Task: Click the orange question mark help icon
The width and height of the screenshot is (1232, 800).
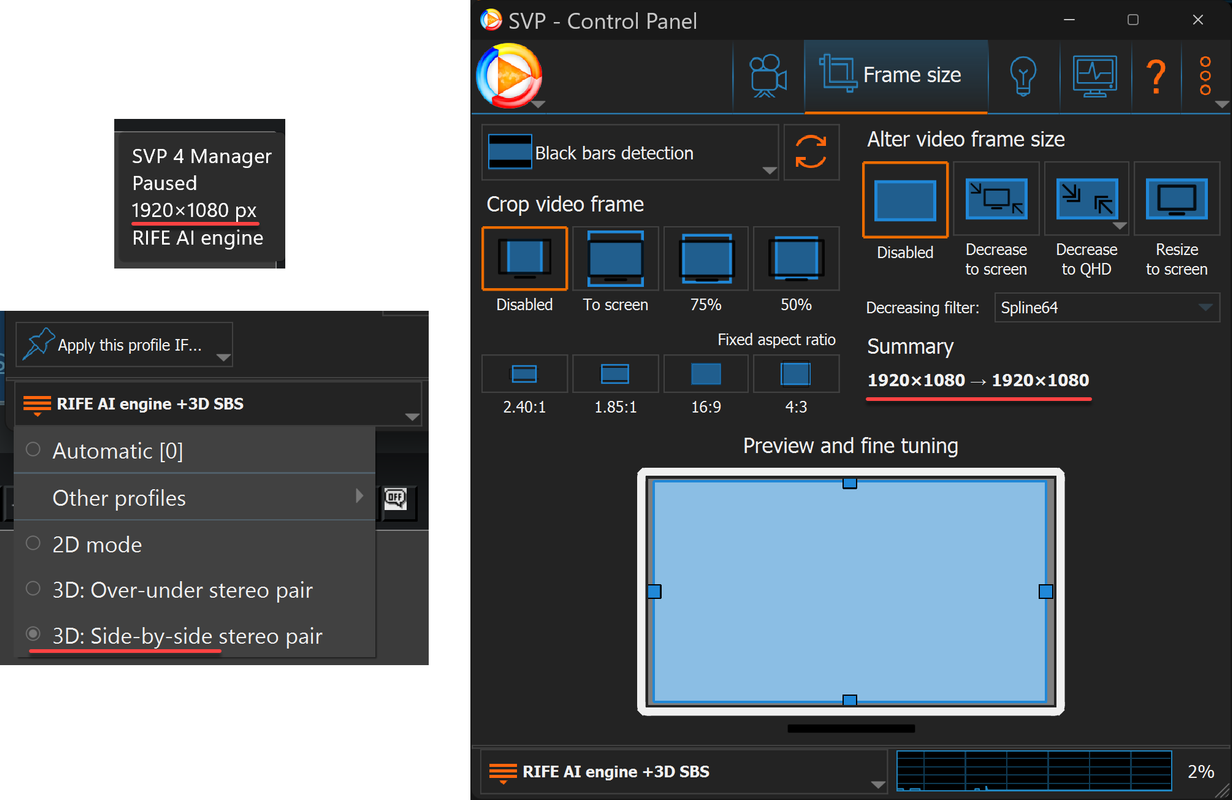Action: click(1156, 76)
